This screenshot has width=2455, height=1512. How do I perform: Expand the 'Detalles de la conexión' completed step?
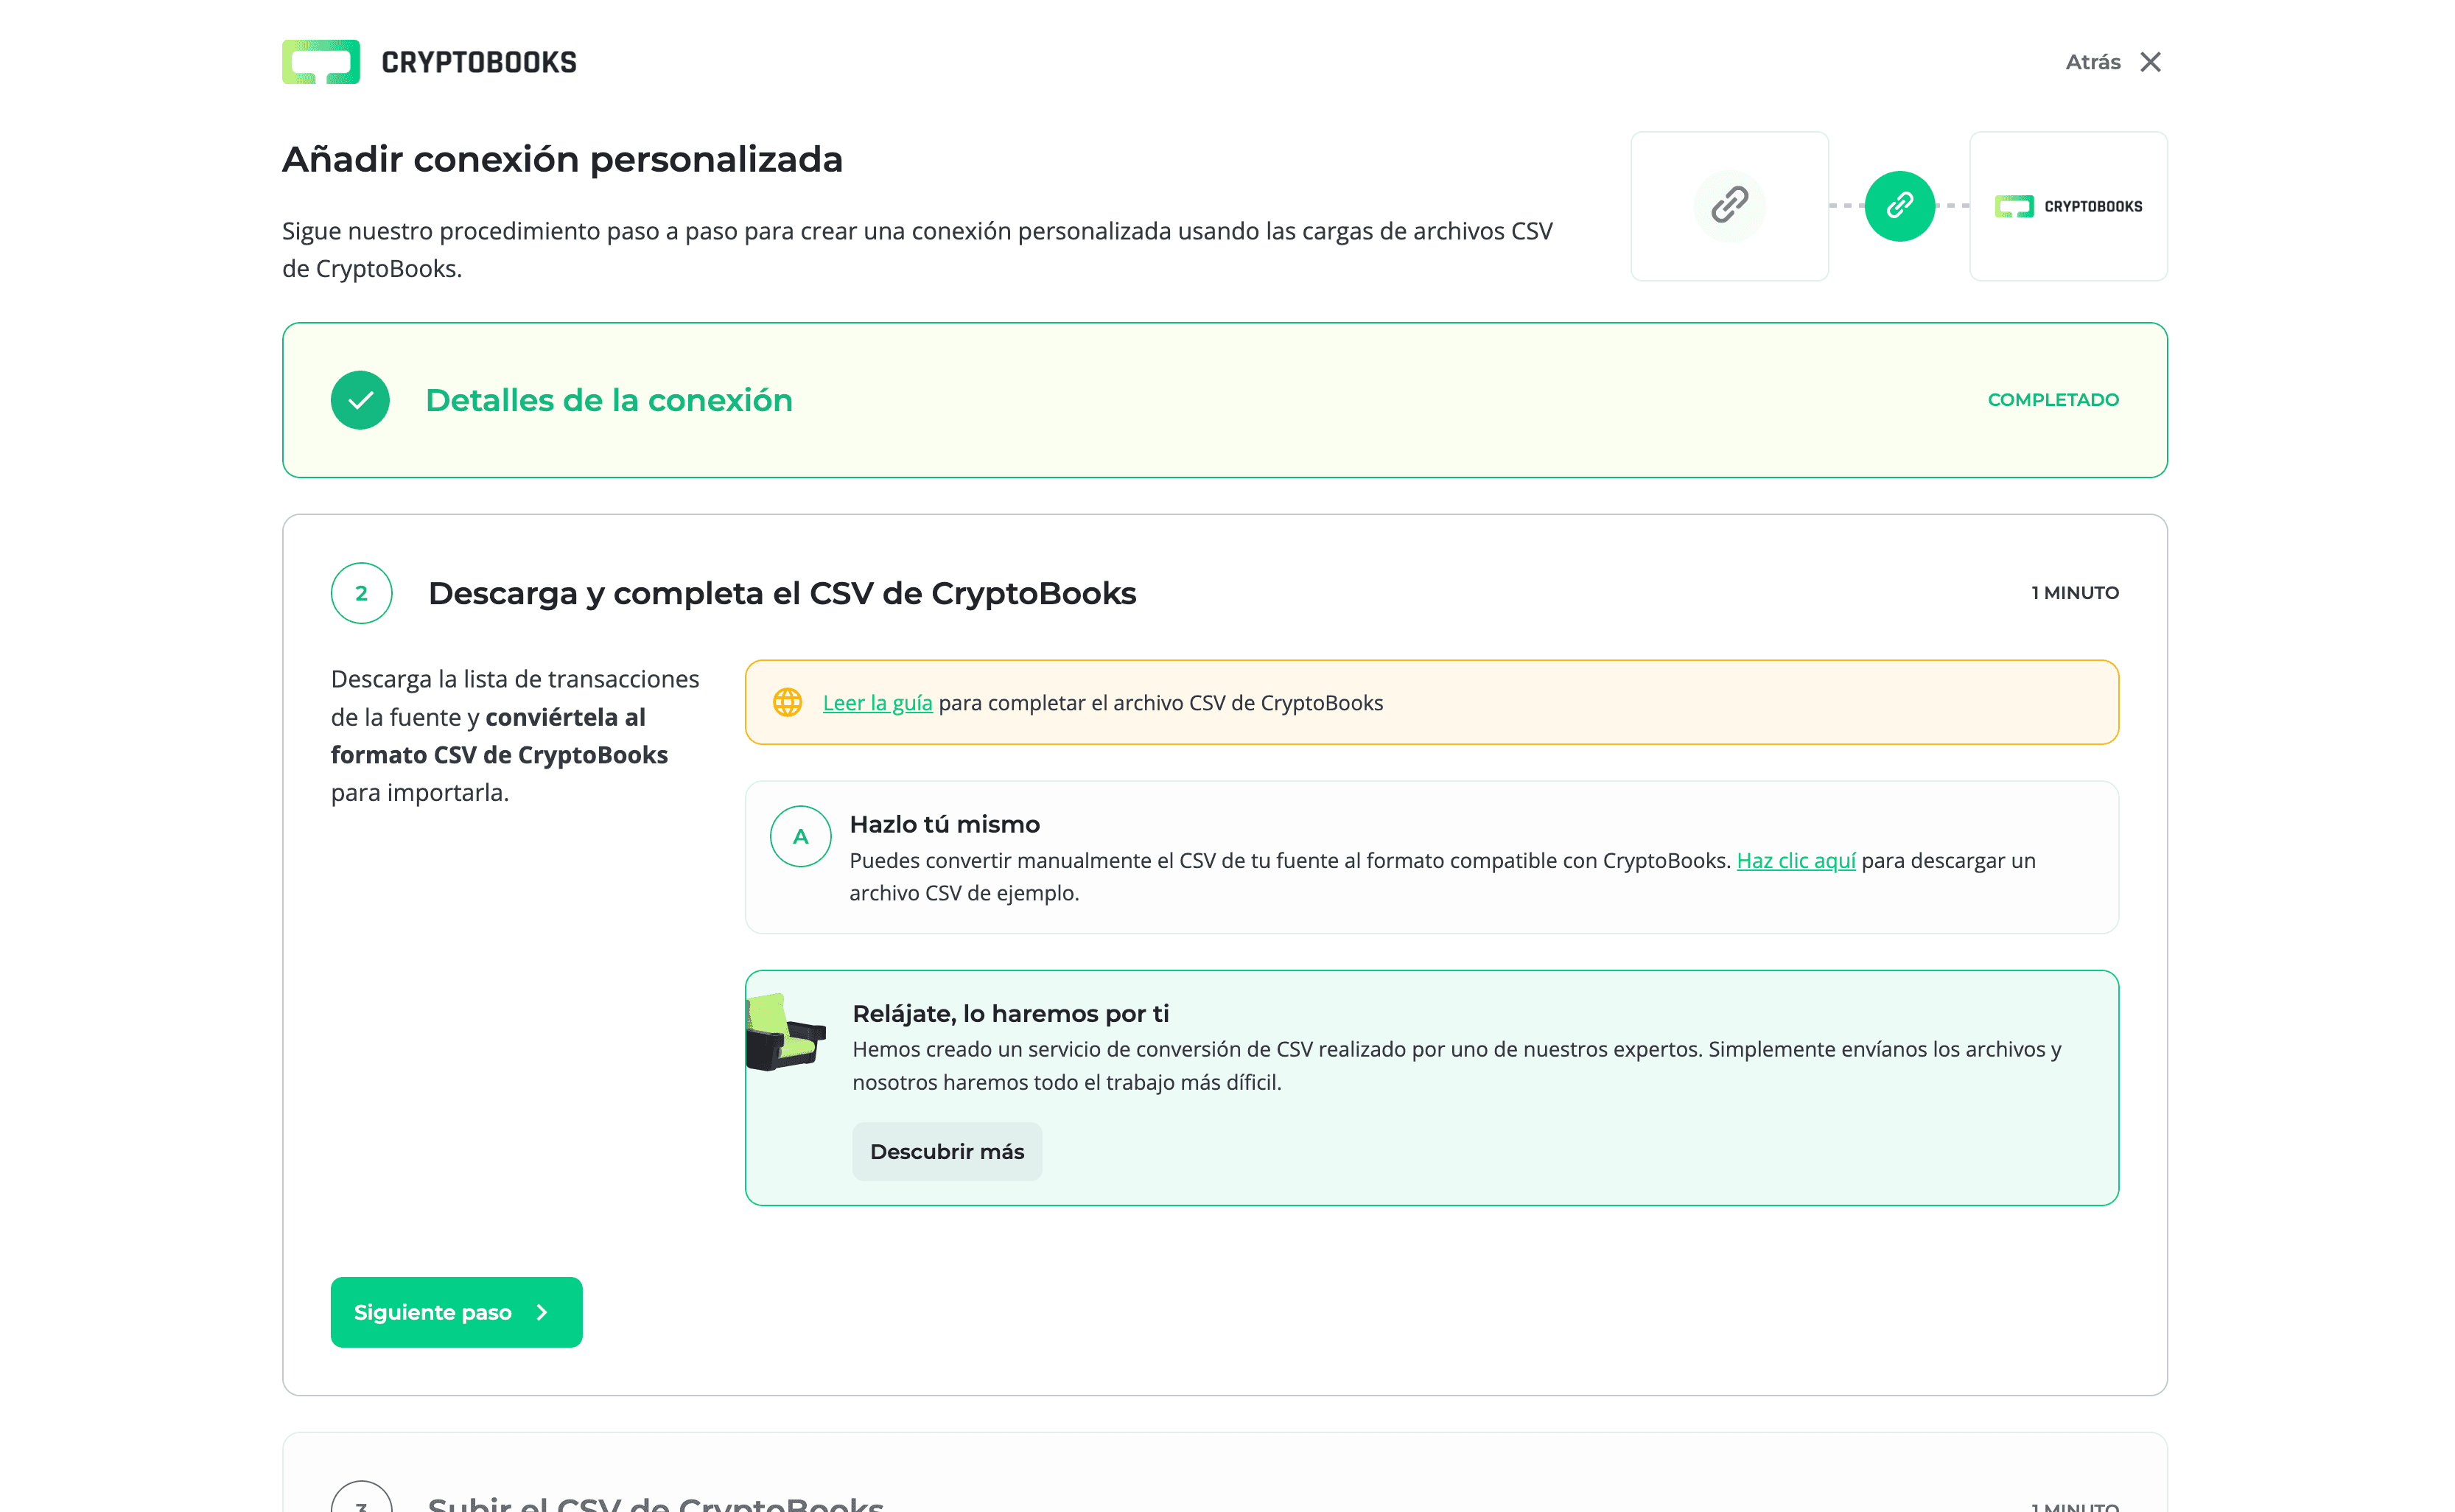tap(609, 400)
